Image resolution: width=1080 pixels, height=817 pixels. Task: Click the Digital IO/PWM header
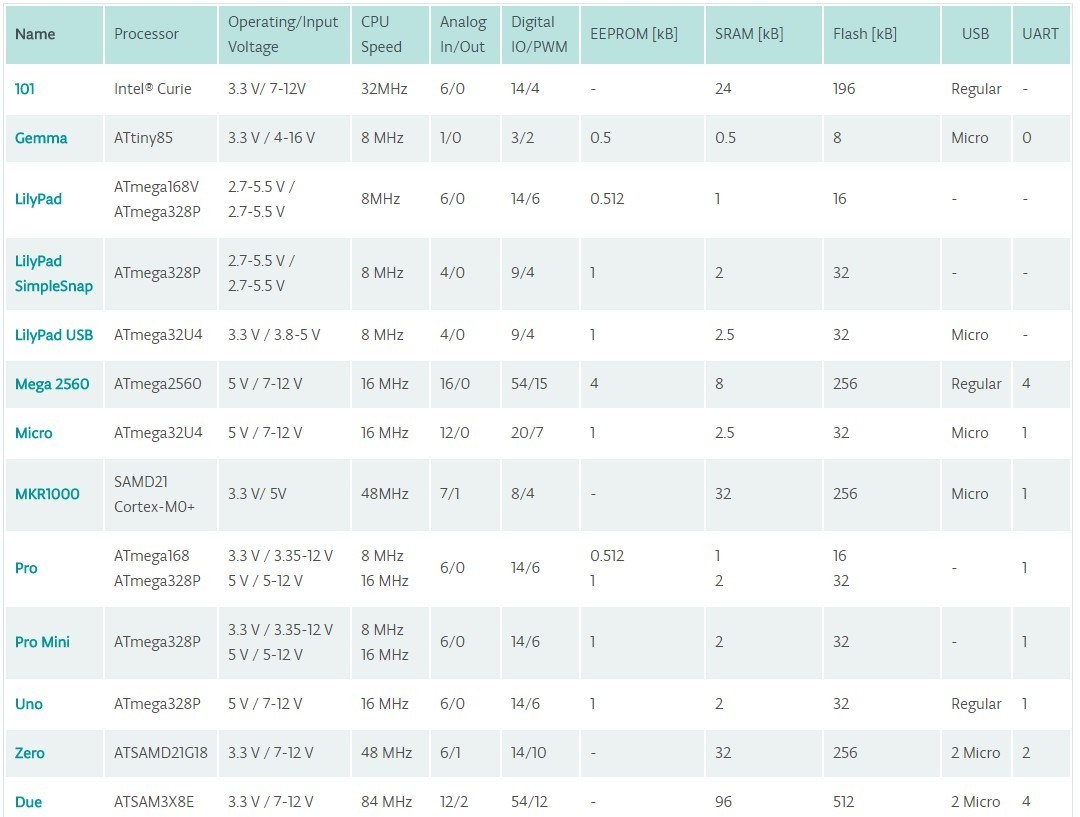tap(541, 34)
